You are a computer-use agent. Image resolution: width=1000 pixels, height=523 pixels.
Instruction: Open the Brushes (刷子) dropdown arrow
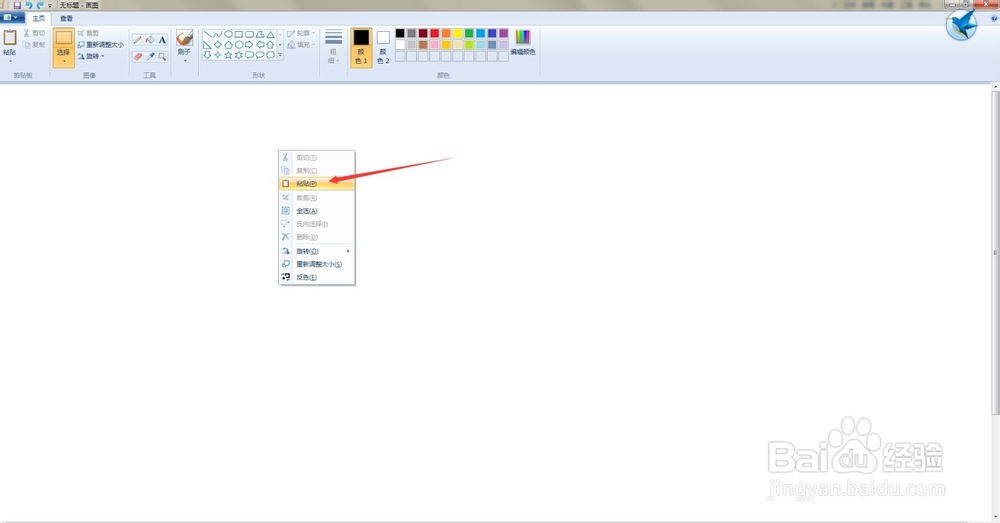point(185,61)
